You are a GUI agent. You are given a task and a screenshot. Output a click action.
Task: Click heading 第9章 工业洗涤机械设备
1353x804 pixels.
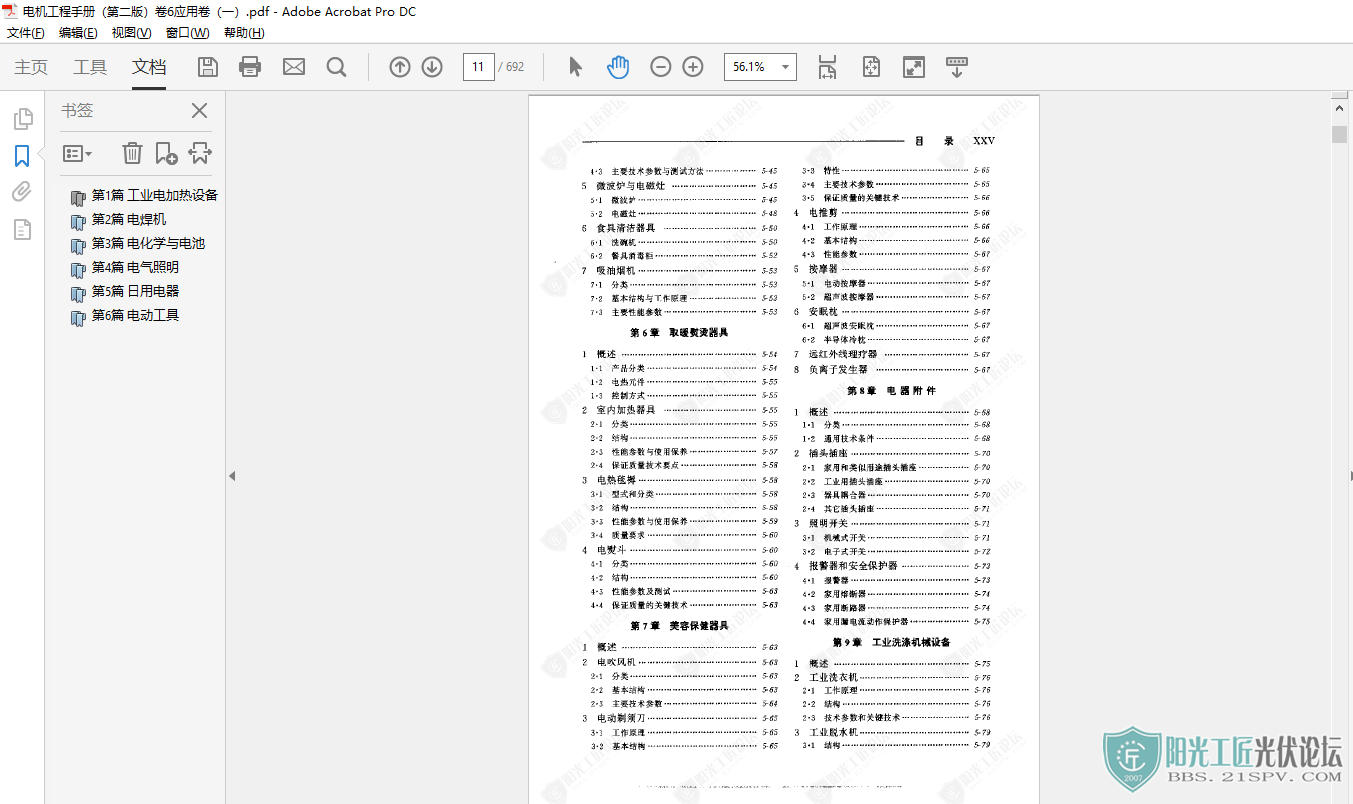coord(891,642)
